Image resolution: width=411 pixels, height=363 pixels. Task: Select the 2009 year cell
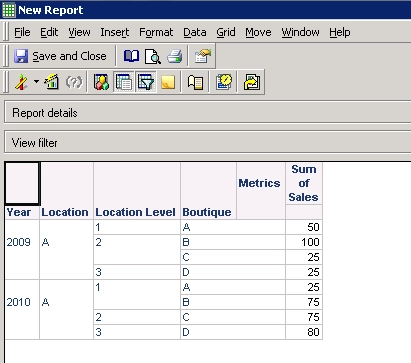pyautogui.click(x=22, y=249)
